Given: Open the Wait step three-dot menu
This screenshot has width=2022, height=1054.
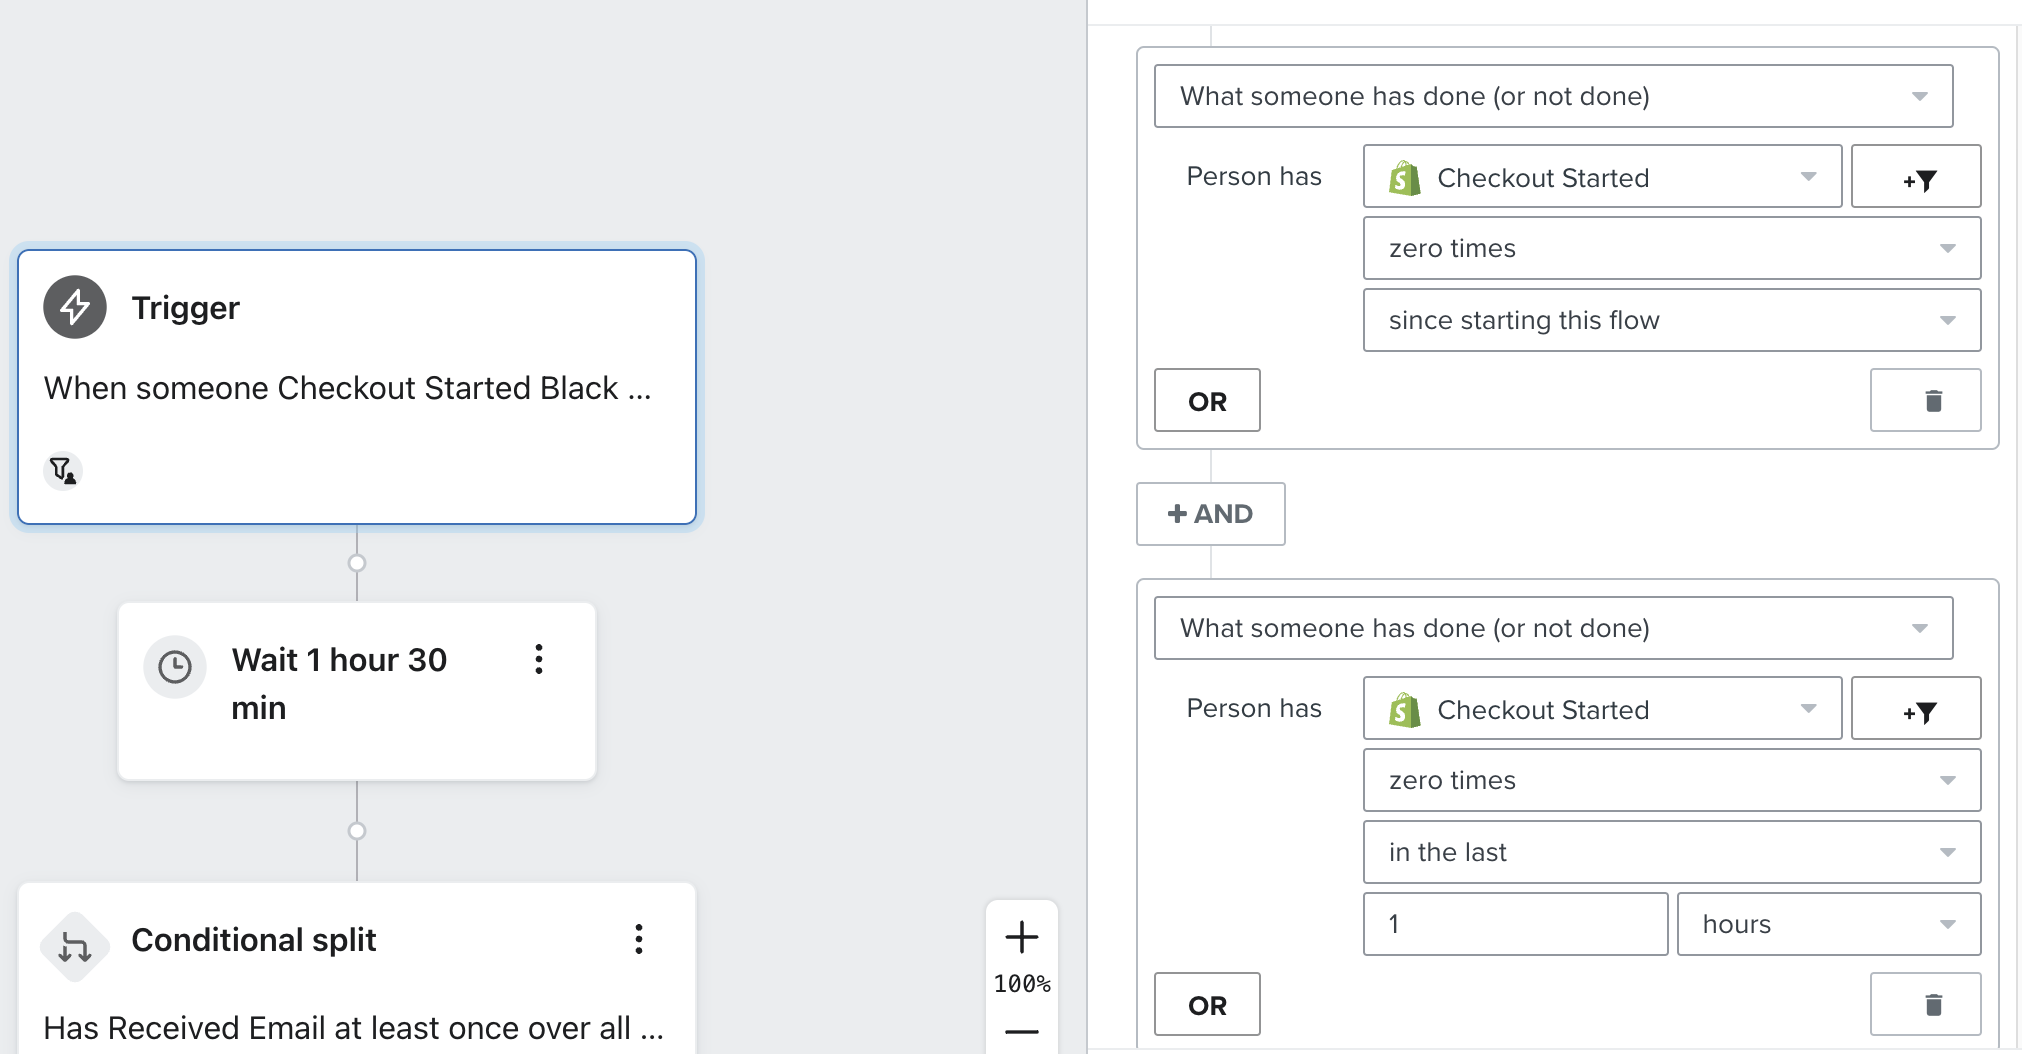Looking at the screenshot, I should (x=539, y=659).
